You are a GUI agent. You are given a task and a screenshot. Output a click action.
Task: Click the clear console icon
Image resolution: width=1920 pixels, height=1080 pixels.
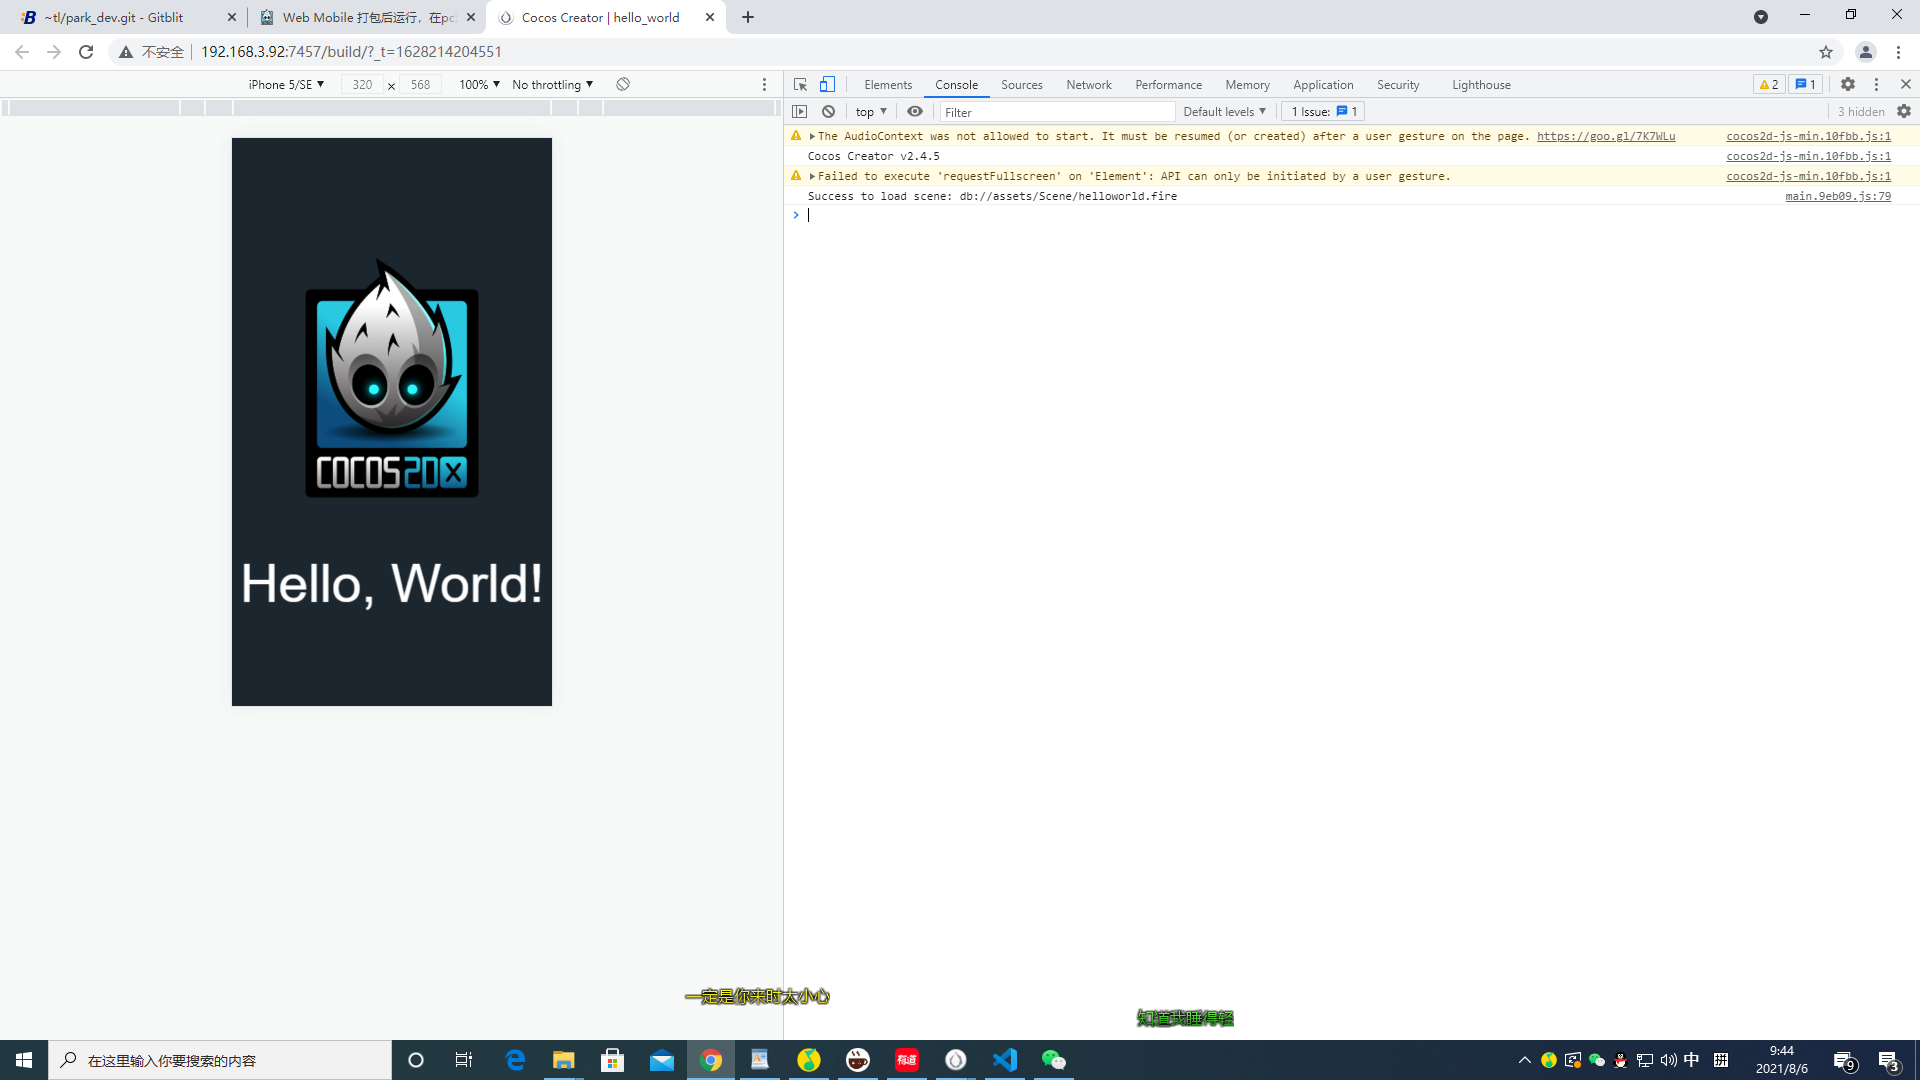[x=828, y=112]
